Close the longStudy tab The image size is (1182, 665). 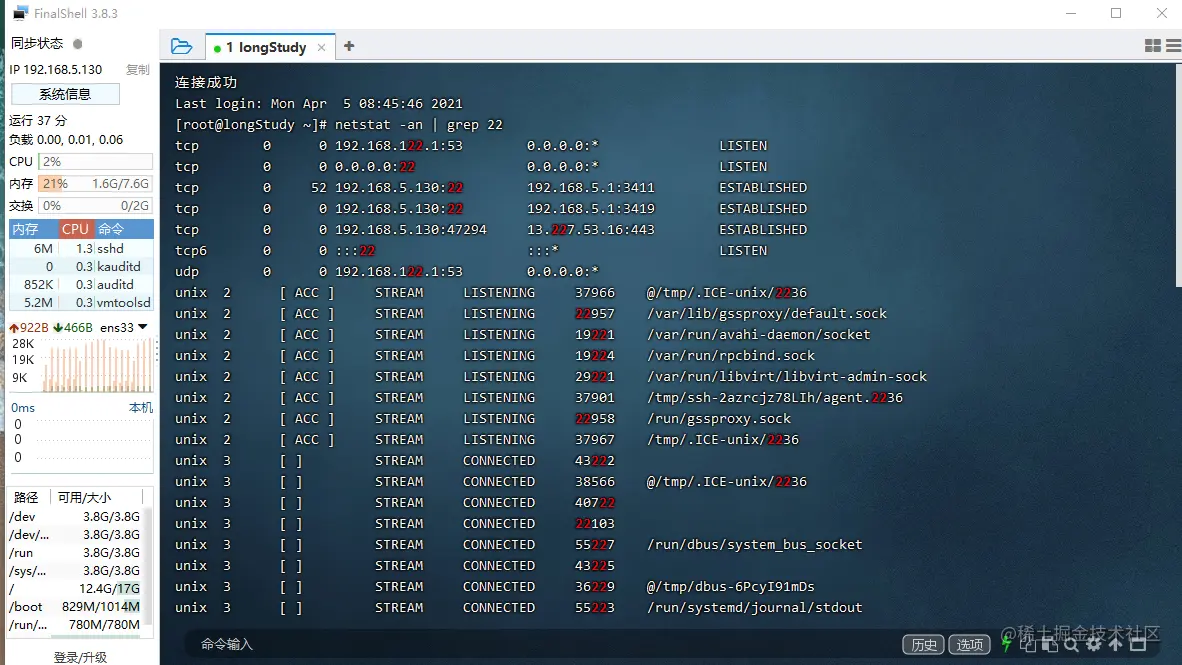coord(321,48)
